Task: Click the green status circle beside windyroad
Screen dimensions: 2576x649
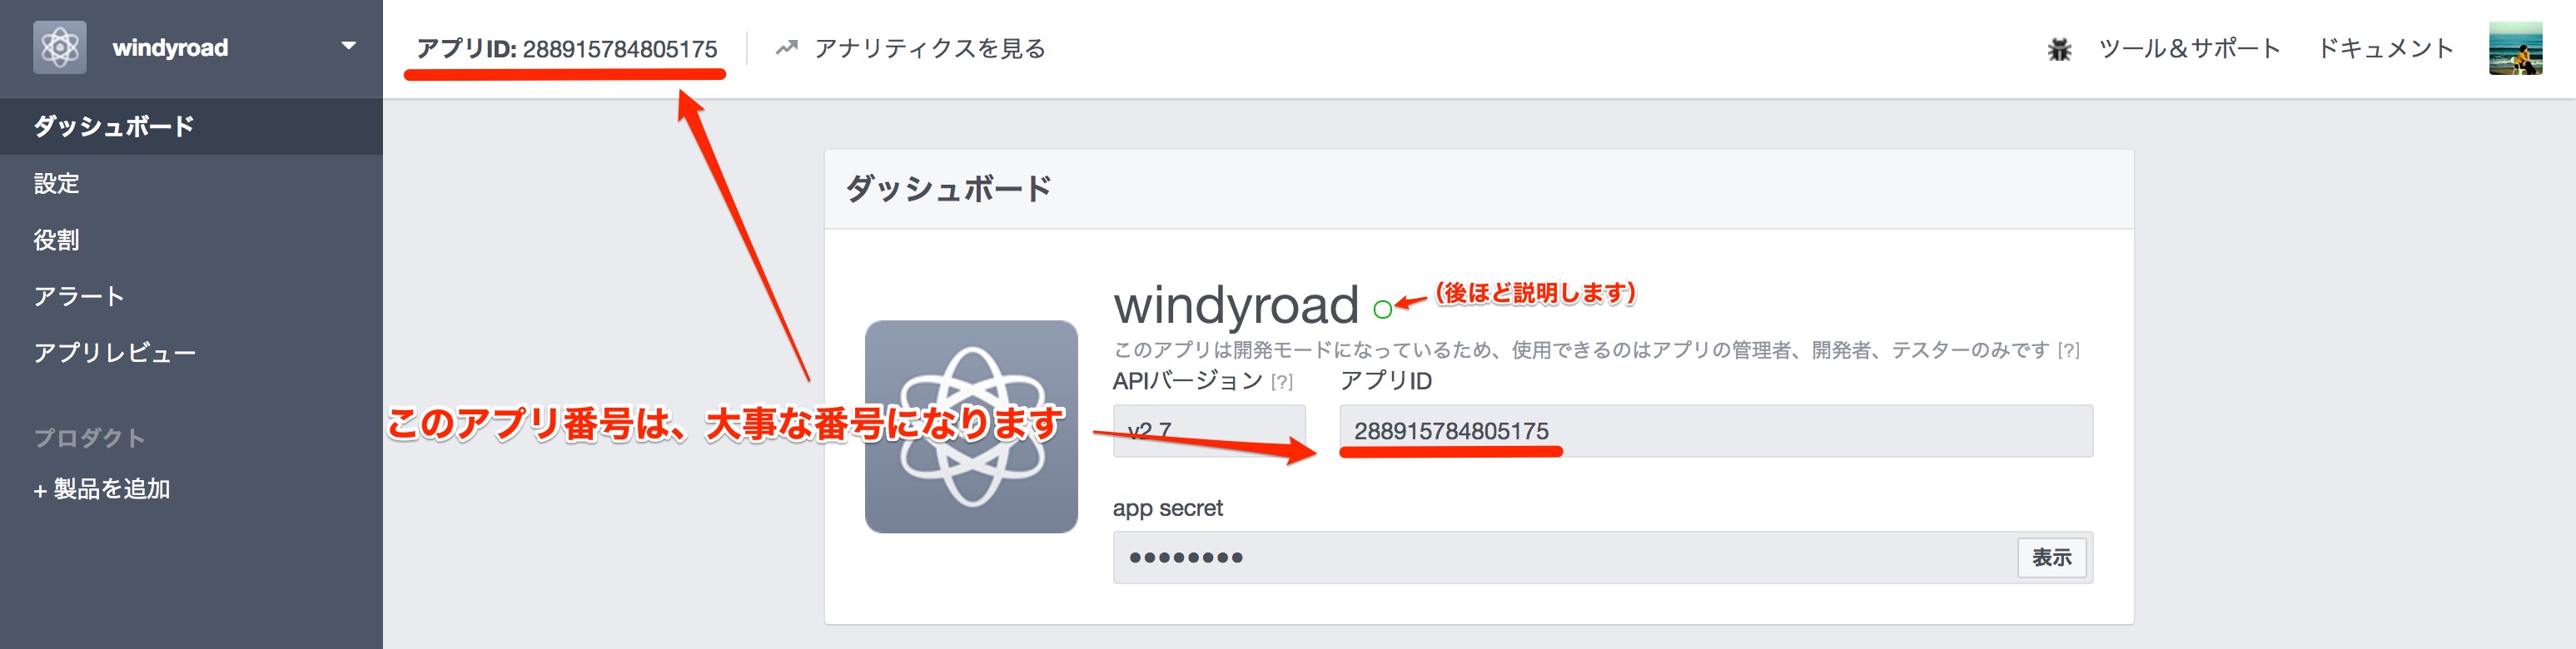Action: point(1382,310)
